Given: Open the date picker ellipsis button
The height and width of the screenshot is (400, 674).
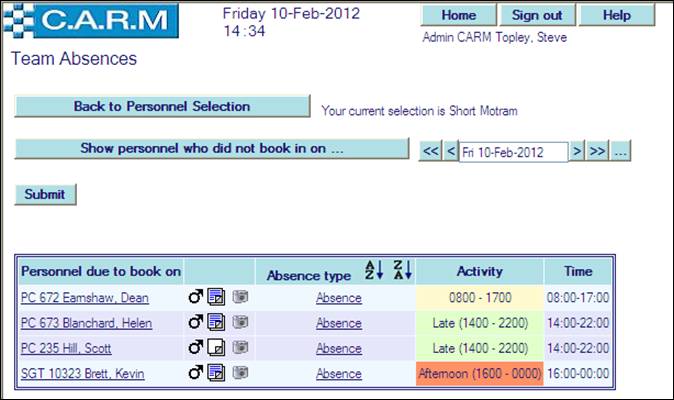Looking at the screenshot, I should click(x=620, y=152).
